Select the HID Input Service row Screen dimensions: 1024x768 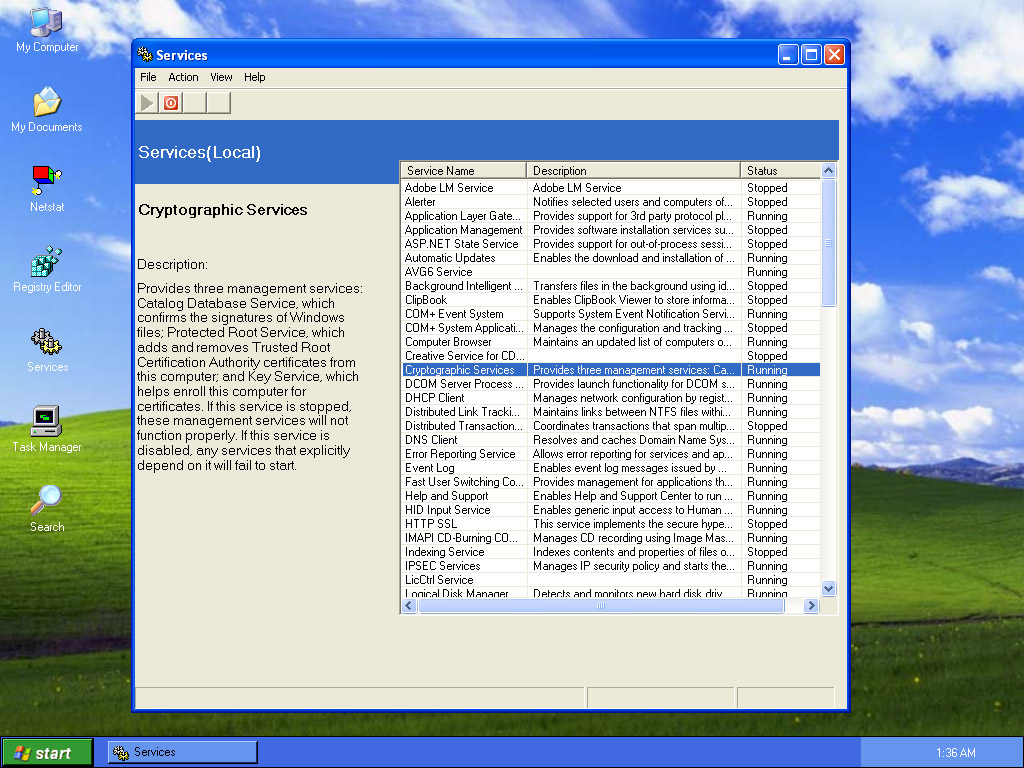tap(611, 510)
